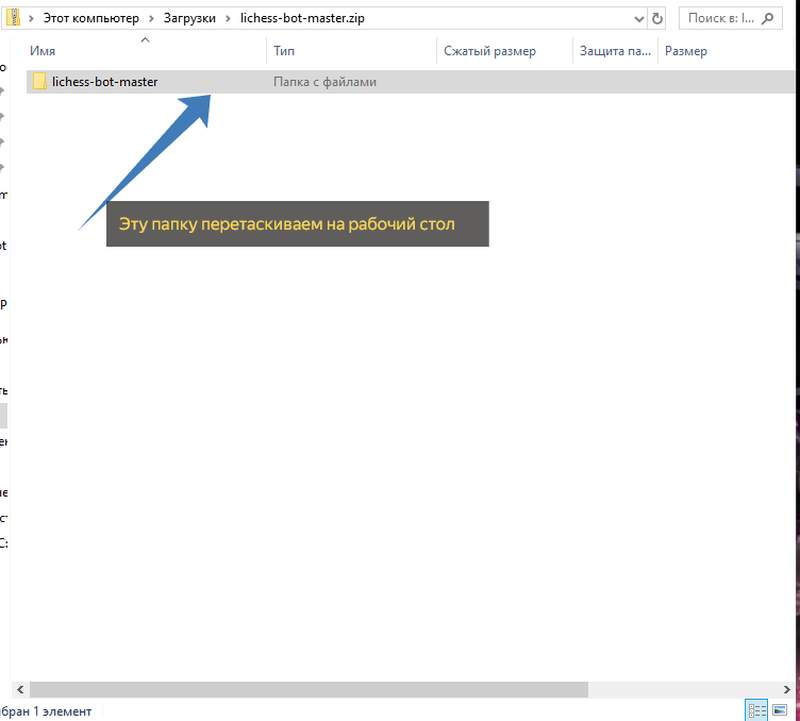Sort by Размер column header
This screenshot has height=721, width=800.
pyautogui.click(x=685, y=51)
